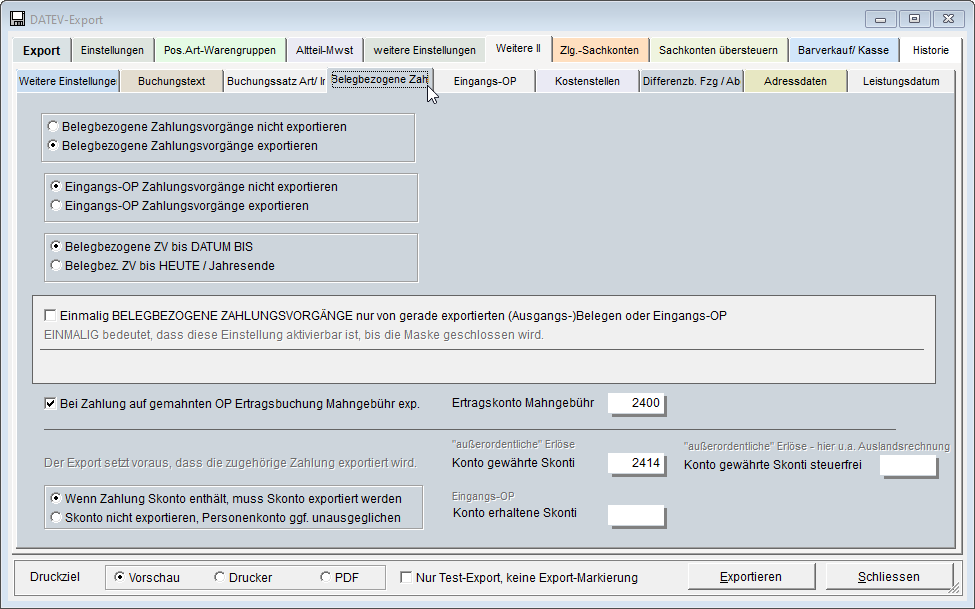Screen dimensions: 975x609
Task: Select Belegbezogene Zahlungsvorgänge exportieren radio
Action: pyautogui.click(x=183, y=146)
